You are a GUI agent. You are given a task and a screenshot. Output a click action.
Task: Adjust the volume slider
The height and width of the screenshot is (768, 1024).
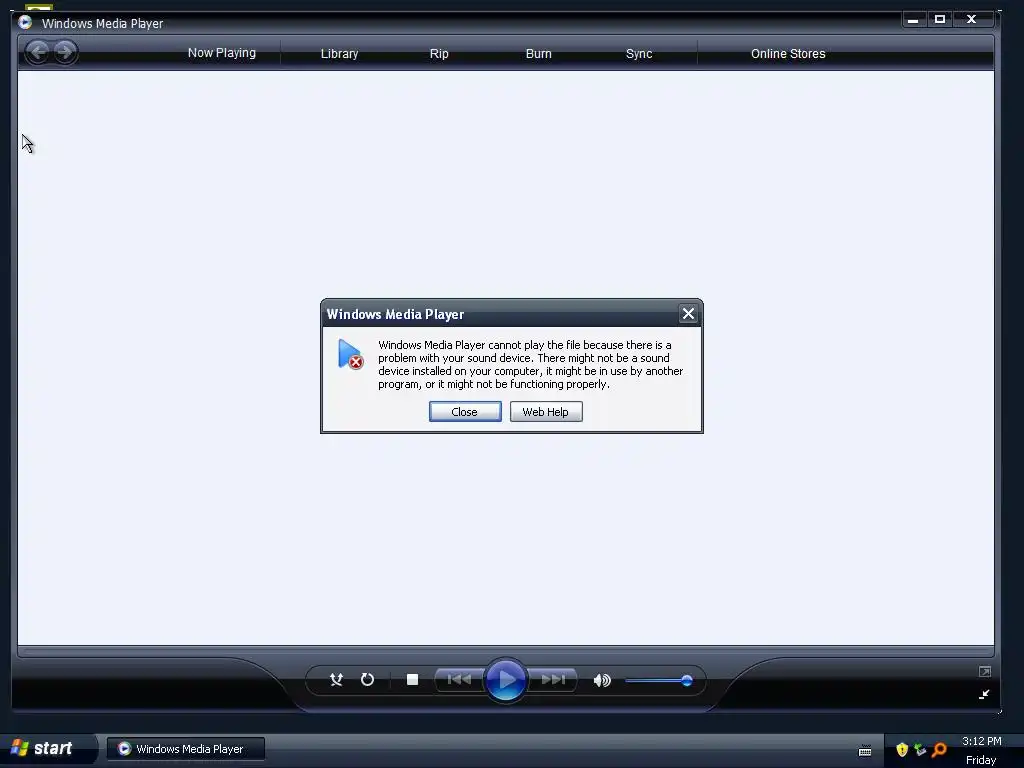[x=659, y=680]
